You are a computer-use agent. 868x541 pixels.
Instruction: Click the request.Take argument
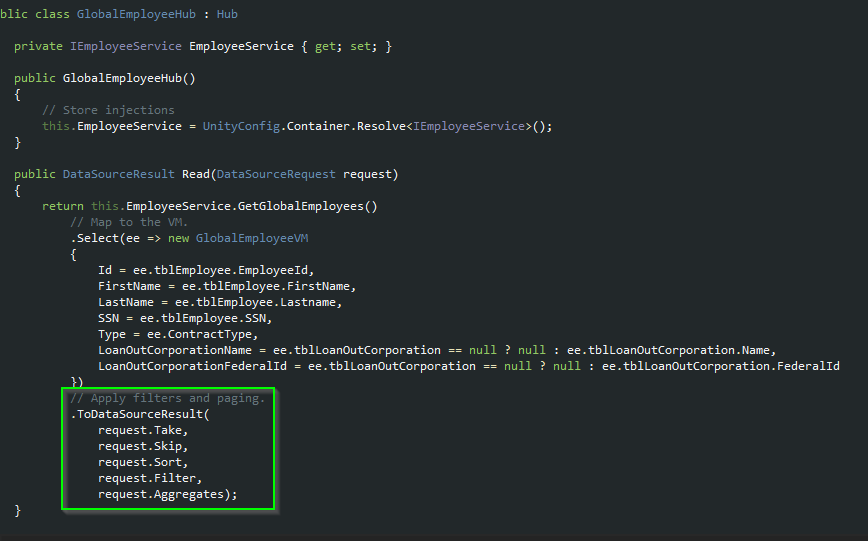(x=143, y=430)
